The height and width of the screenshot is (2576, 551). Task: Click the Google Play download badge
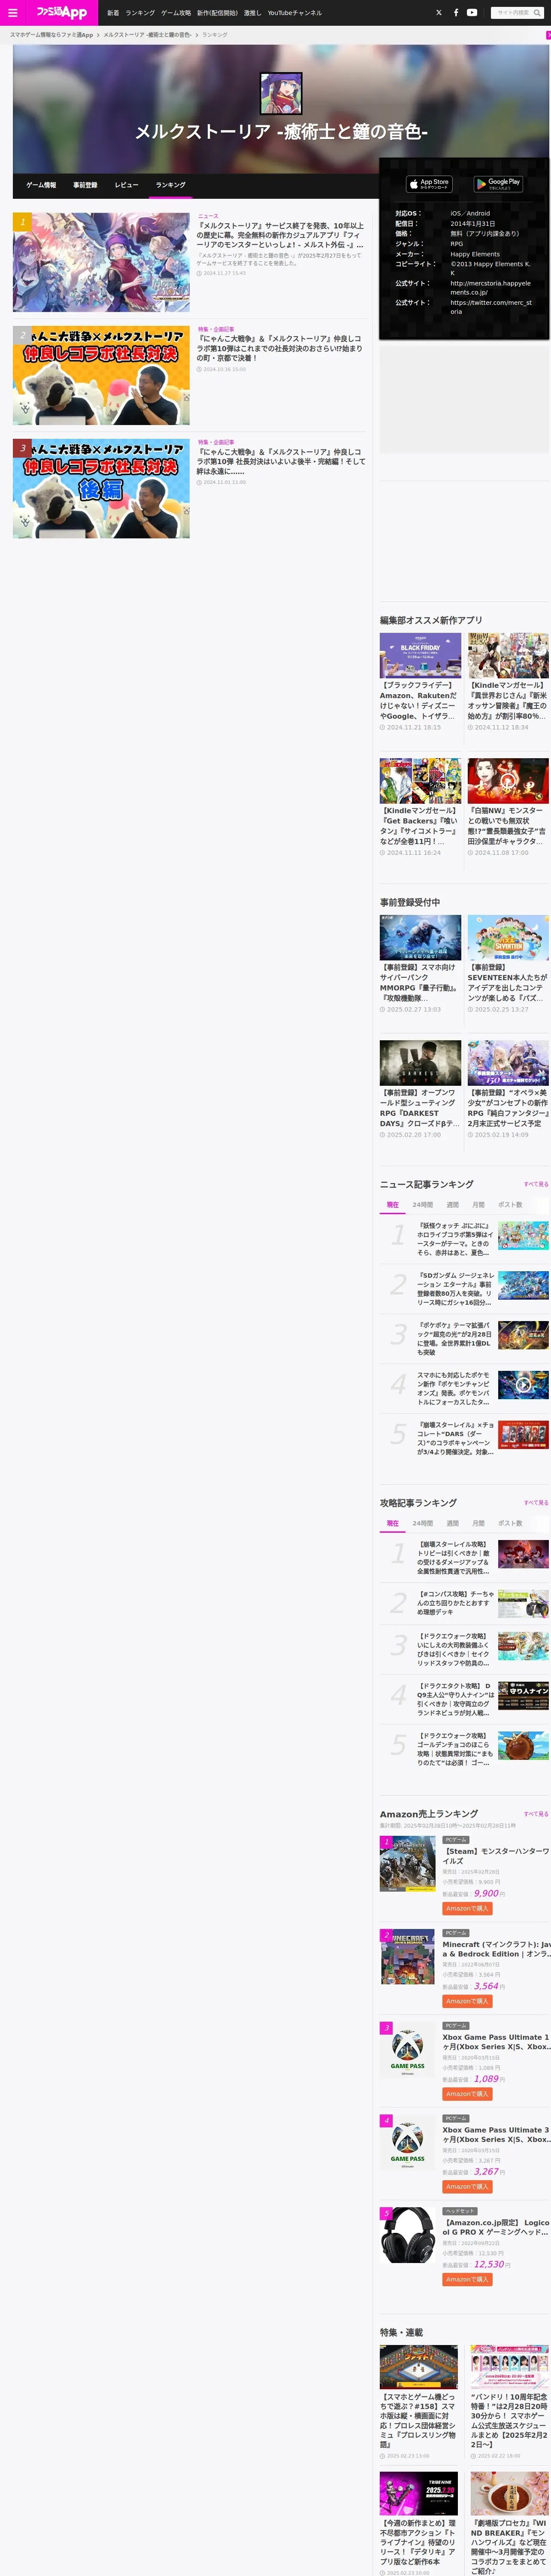498,184
